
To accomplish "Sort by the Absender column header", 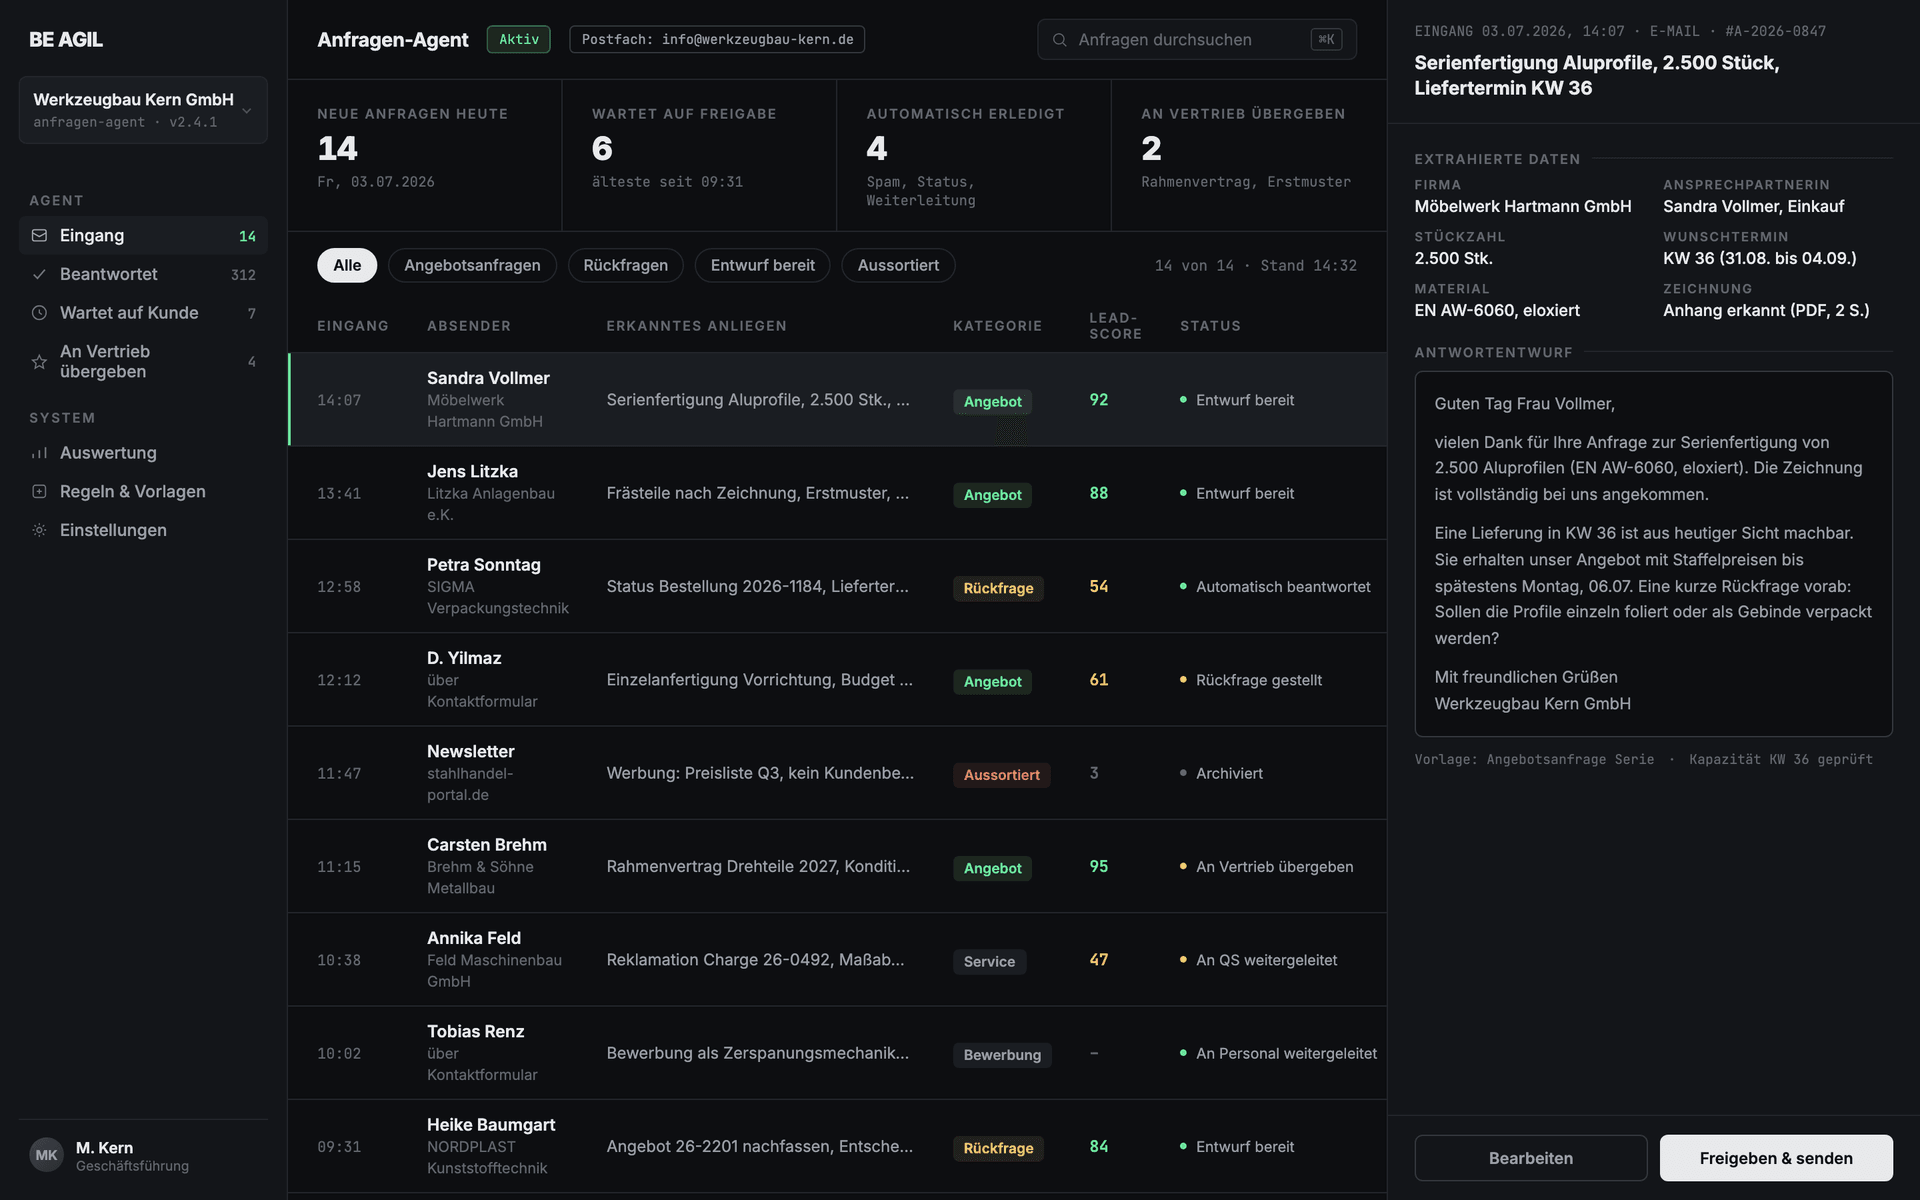I will pos(469,326).
